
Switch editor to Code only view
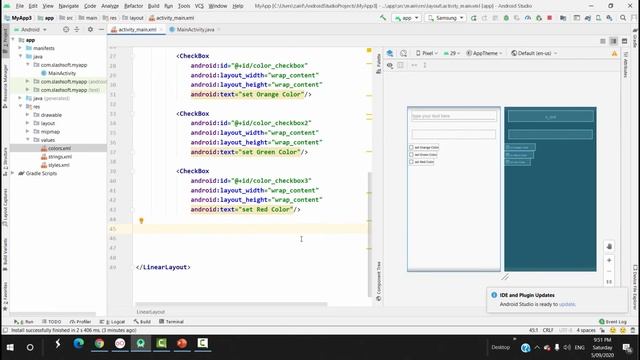(603, 41)
